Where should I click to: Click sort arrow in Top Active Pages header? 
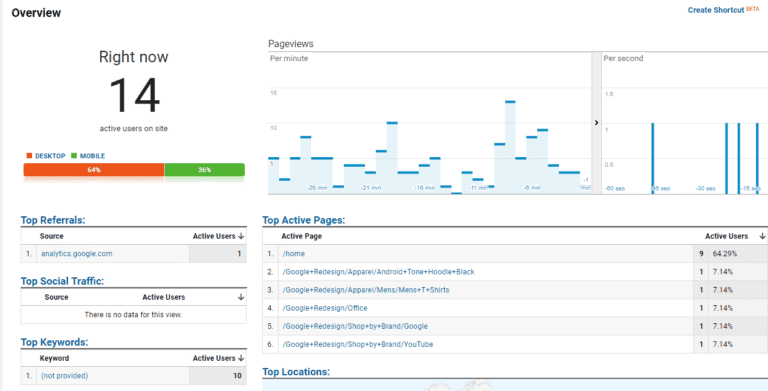click(x=762, y=236)
